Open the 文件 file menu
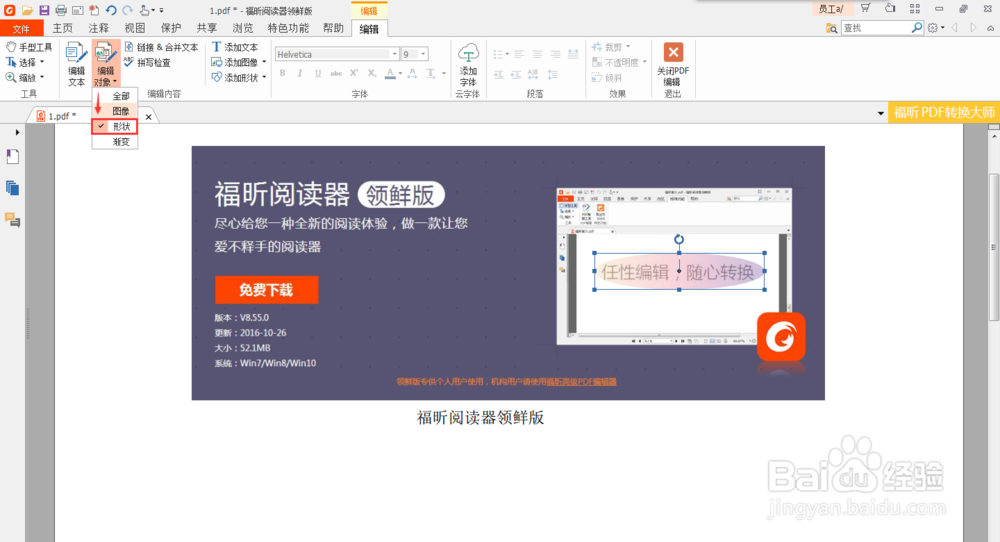The width and height of the screenshot is (1000, 542). tap(21, 29)
